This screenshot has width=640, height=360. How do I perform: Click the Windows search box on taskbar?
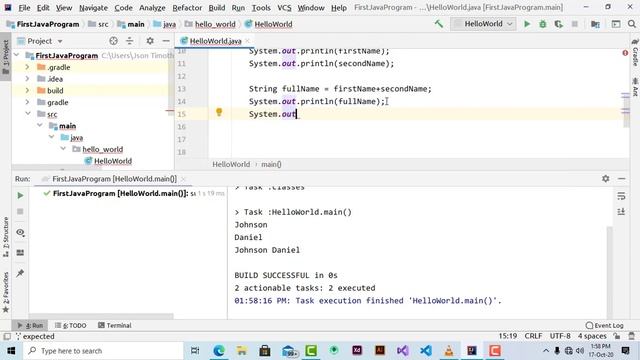pos(103,351)
